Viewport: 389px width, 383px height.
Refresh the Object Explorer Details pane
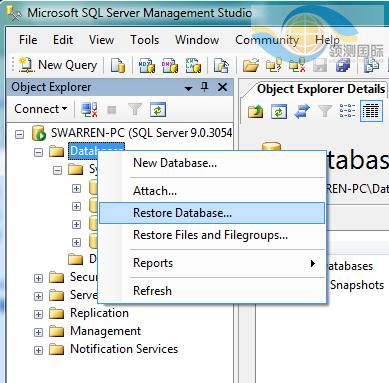279,111
